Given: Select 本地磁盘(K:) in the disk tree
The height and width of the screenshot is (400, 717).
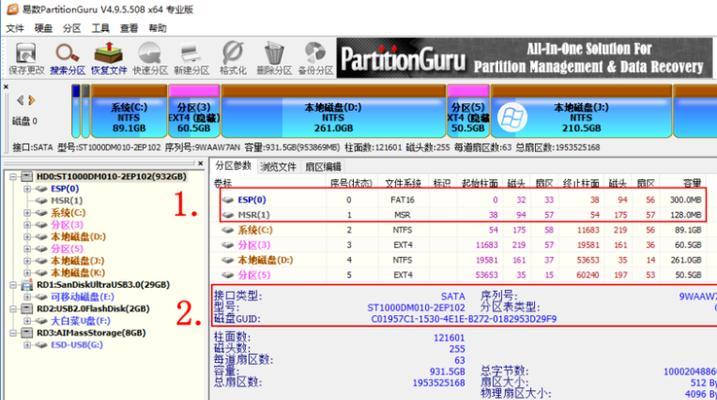Looking at the screenshot, I should [78, 273].
